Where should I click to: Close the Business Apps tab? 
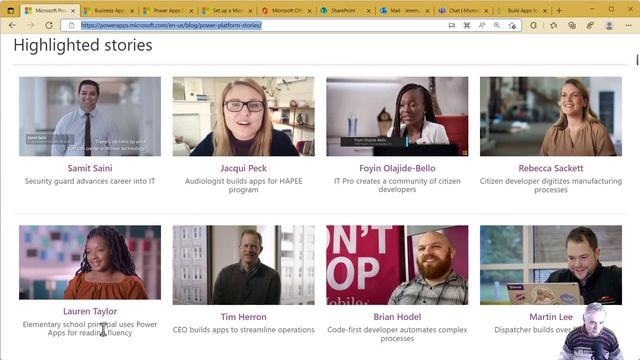132,11
